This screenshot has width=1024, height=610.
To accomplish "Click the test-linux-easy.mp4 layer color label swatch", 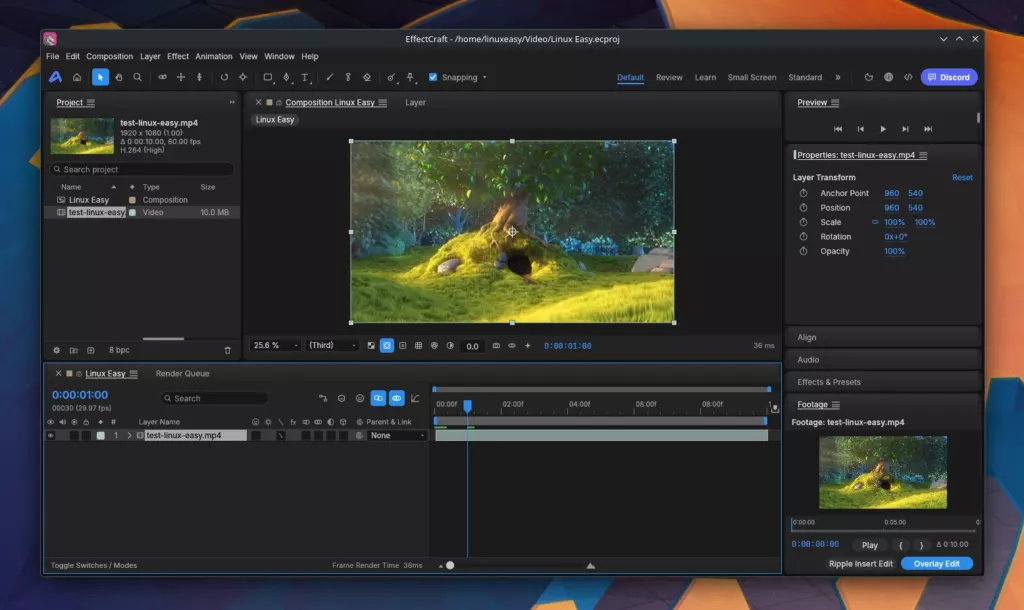I will point(101,435).
